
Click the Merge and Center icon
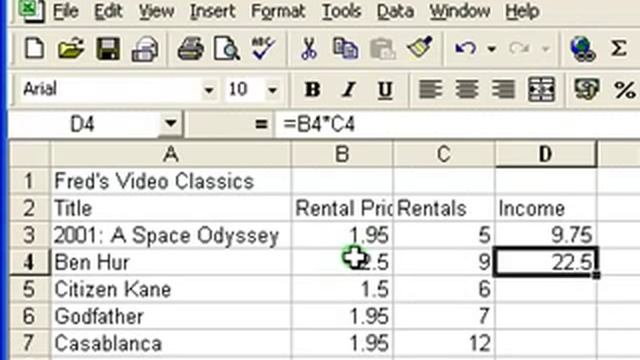point(541,89)
